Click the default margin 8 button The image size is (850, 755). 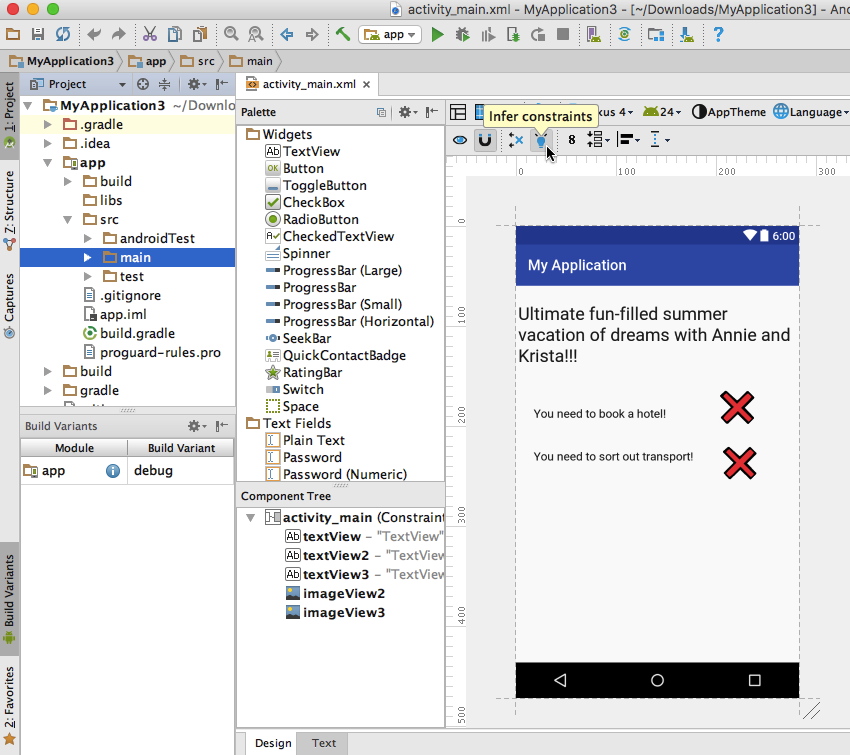click(571, 140)
